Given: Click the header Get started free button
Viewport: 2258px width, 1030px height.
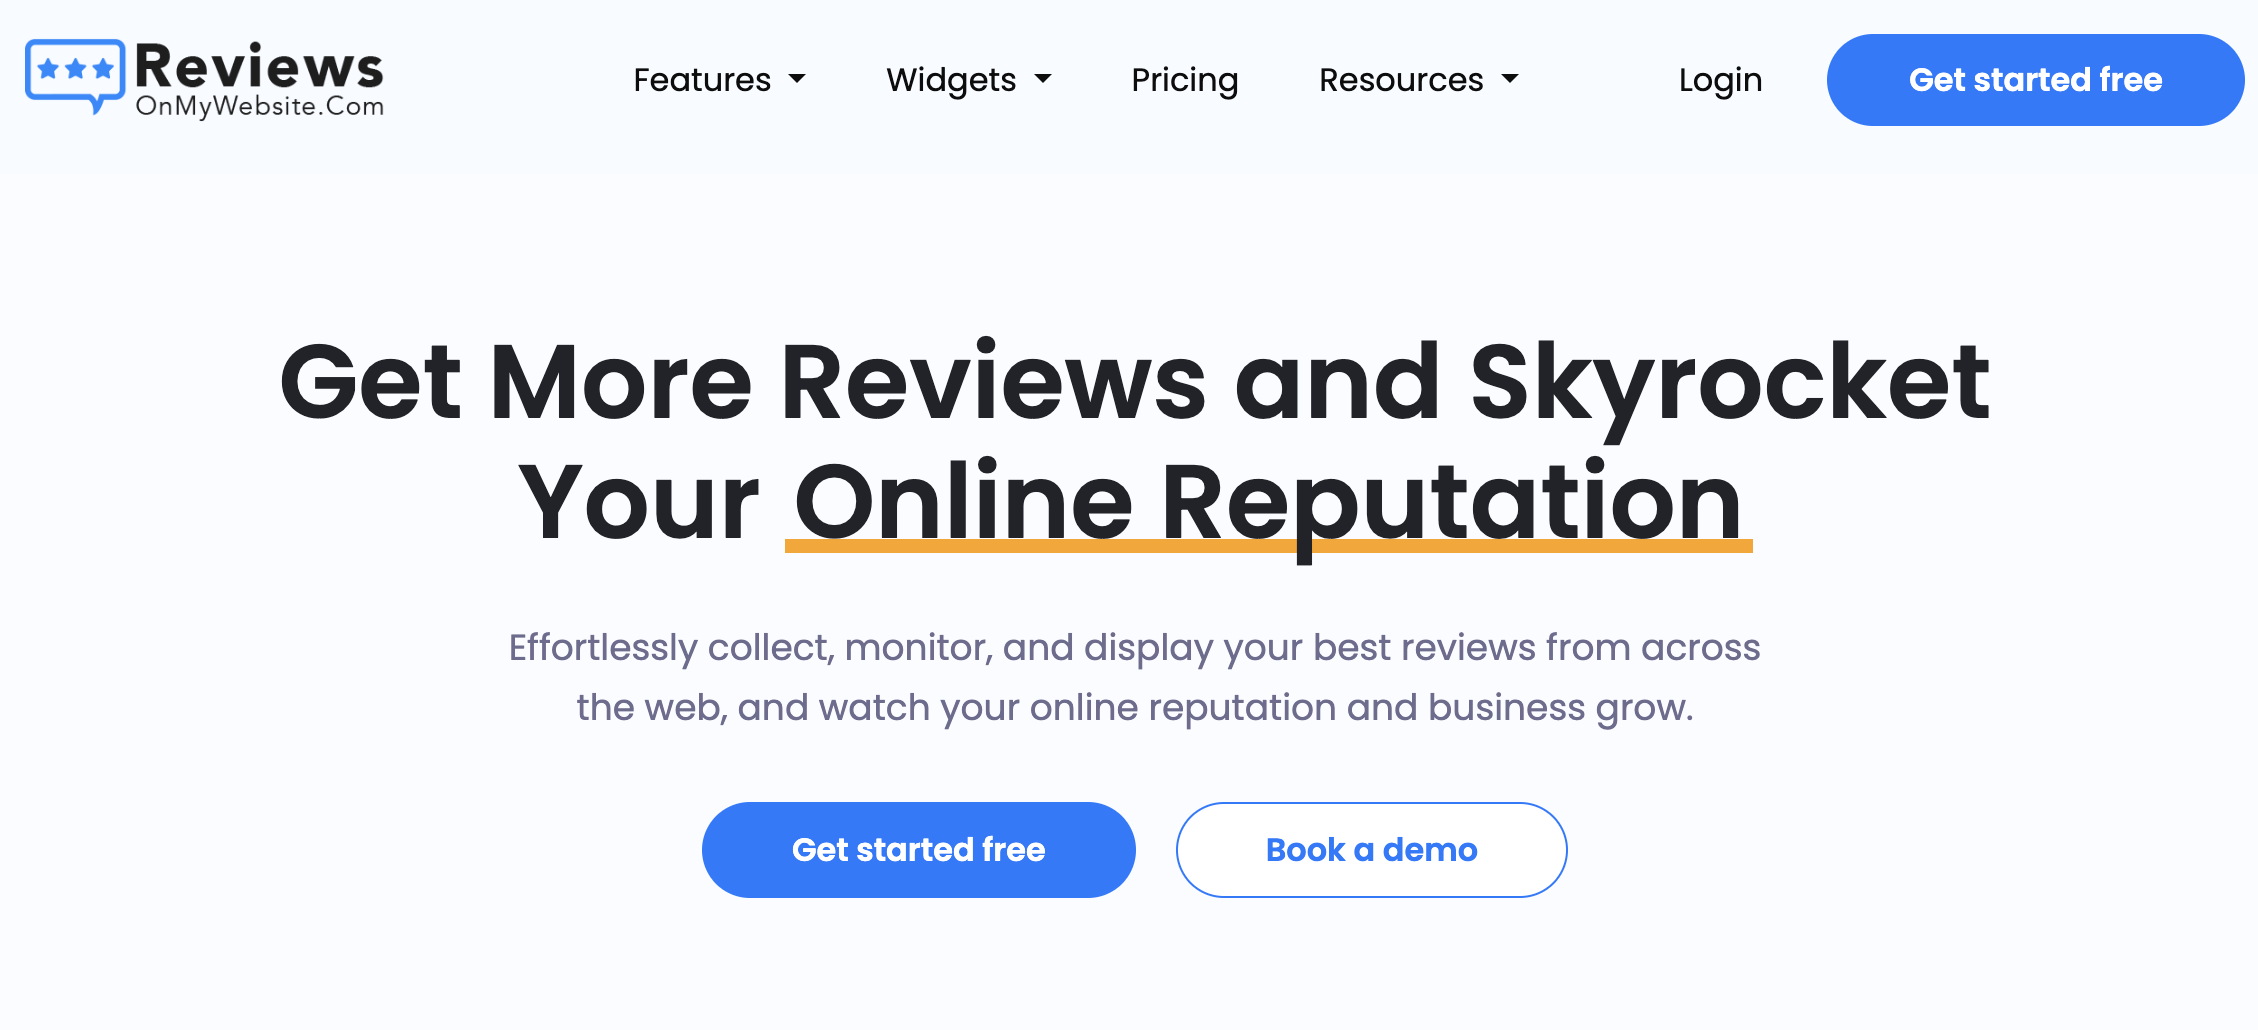Looking at the screenshot, I should click(x=2035, y=80).
